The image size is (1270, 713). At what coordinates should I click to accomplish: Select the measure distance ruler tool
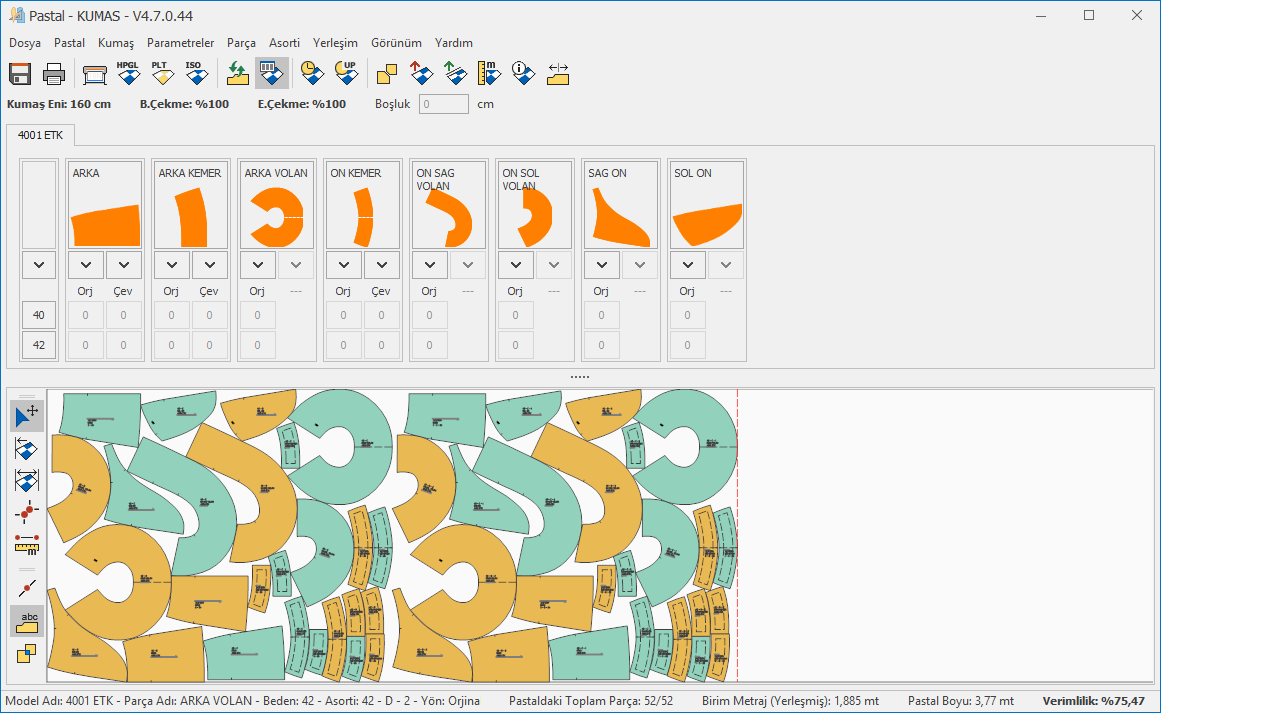pyautogui.click(x=27, y=543)
